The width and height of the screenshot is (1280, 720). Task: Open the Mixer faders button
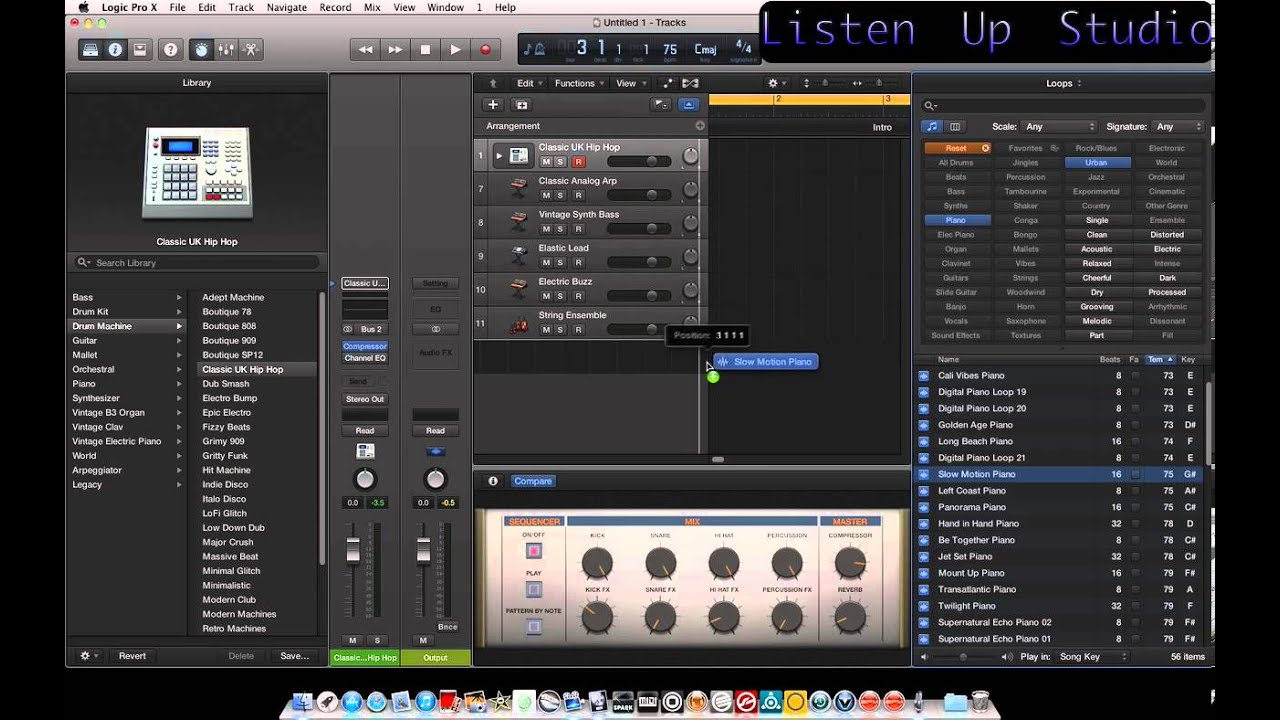(226, 49)
